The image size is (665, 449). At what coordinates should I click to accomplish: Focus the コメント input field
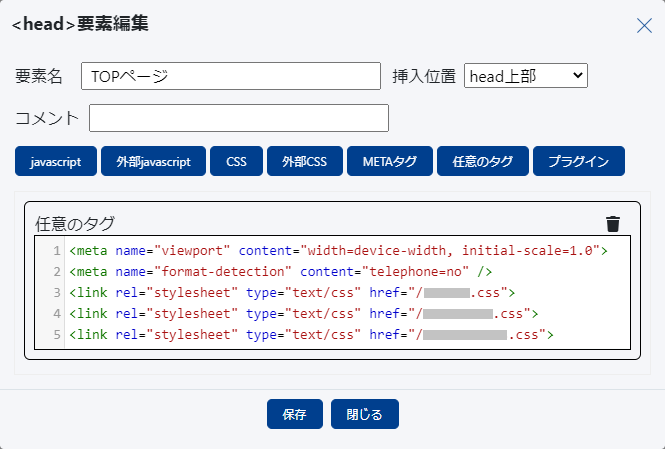click(238, 118)
